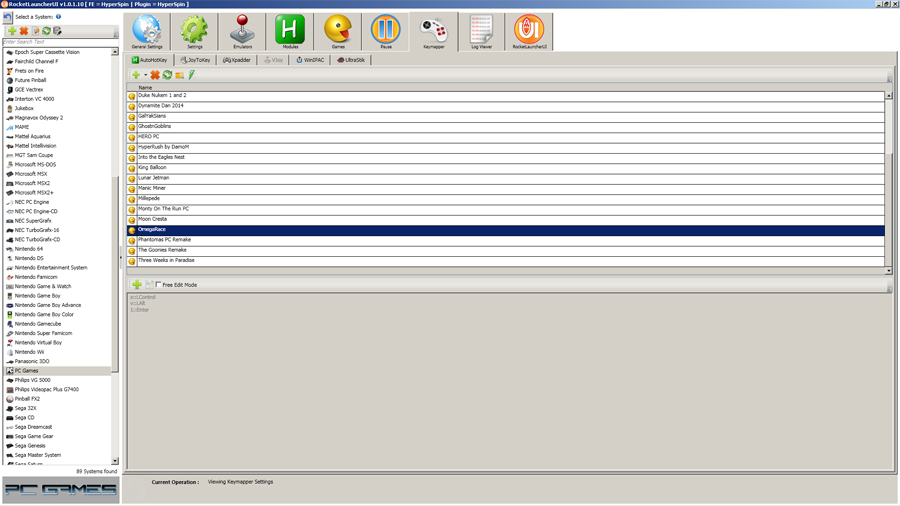Add a key mapping with lower green plus
Image resolution: width=900 pixels, height=506 pixels.
[137, 284]
